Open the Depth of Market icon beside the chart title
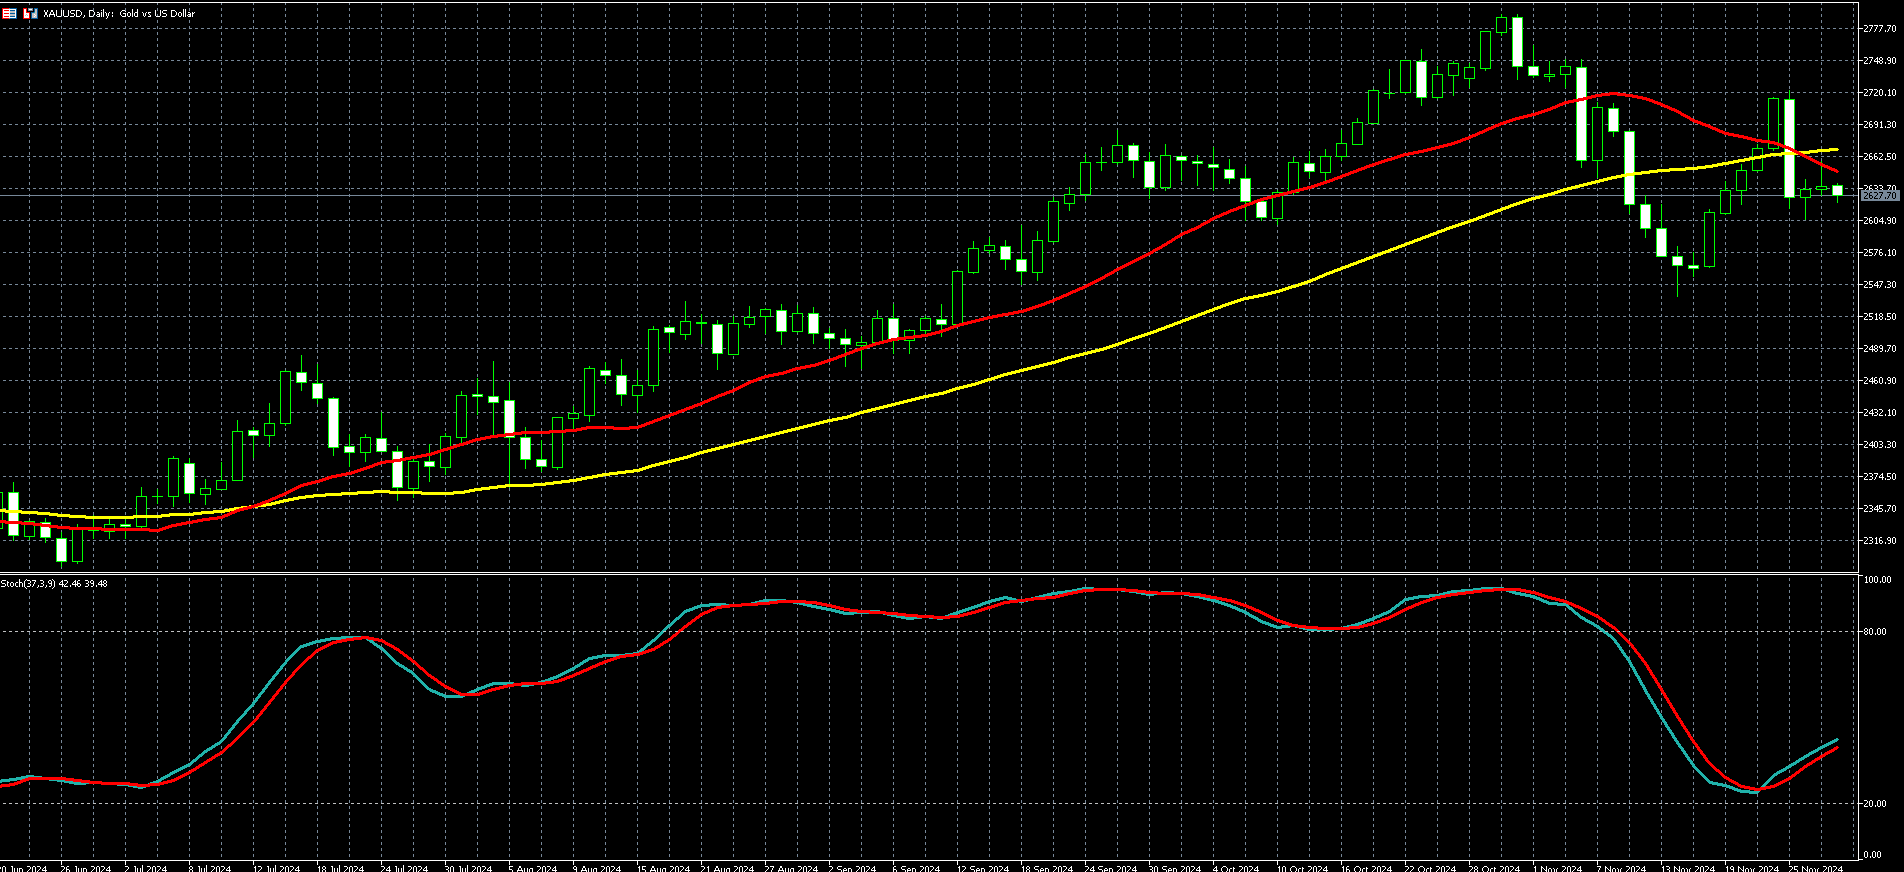1904x872 pixels. click(x=10, y=13)
